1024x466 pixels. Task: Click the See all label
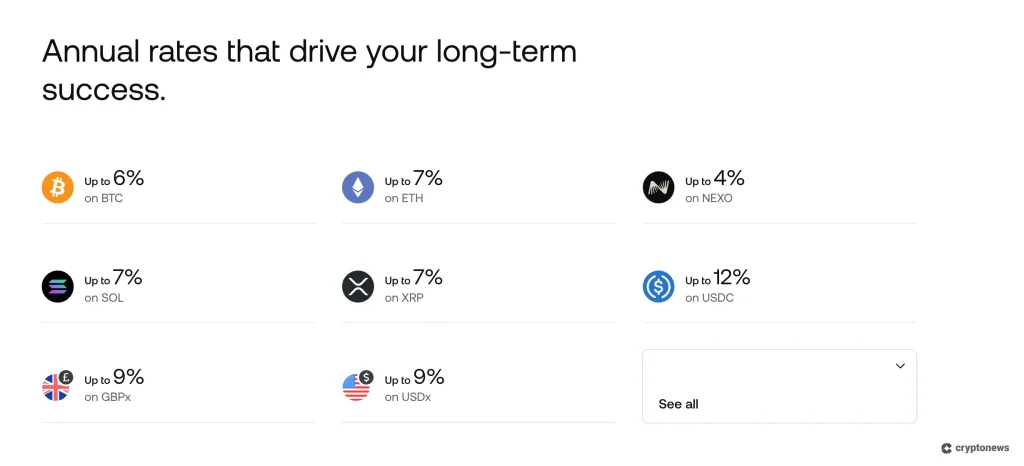pyautogui.click(x=679, y=404)
